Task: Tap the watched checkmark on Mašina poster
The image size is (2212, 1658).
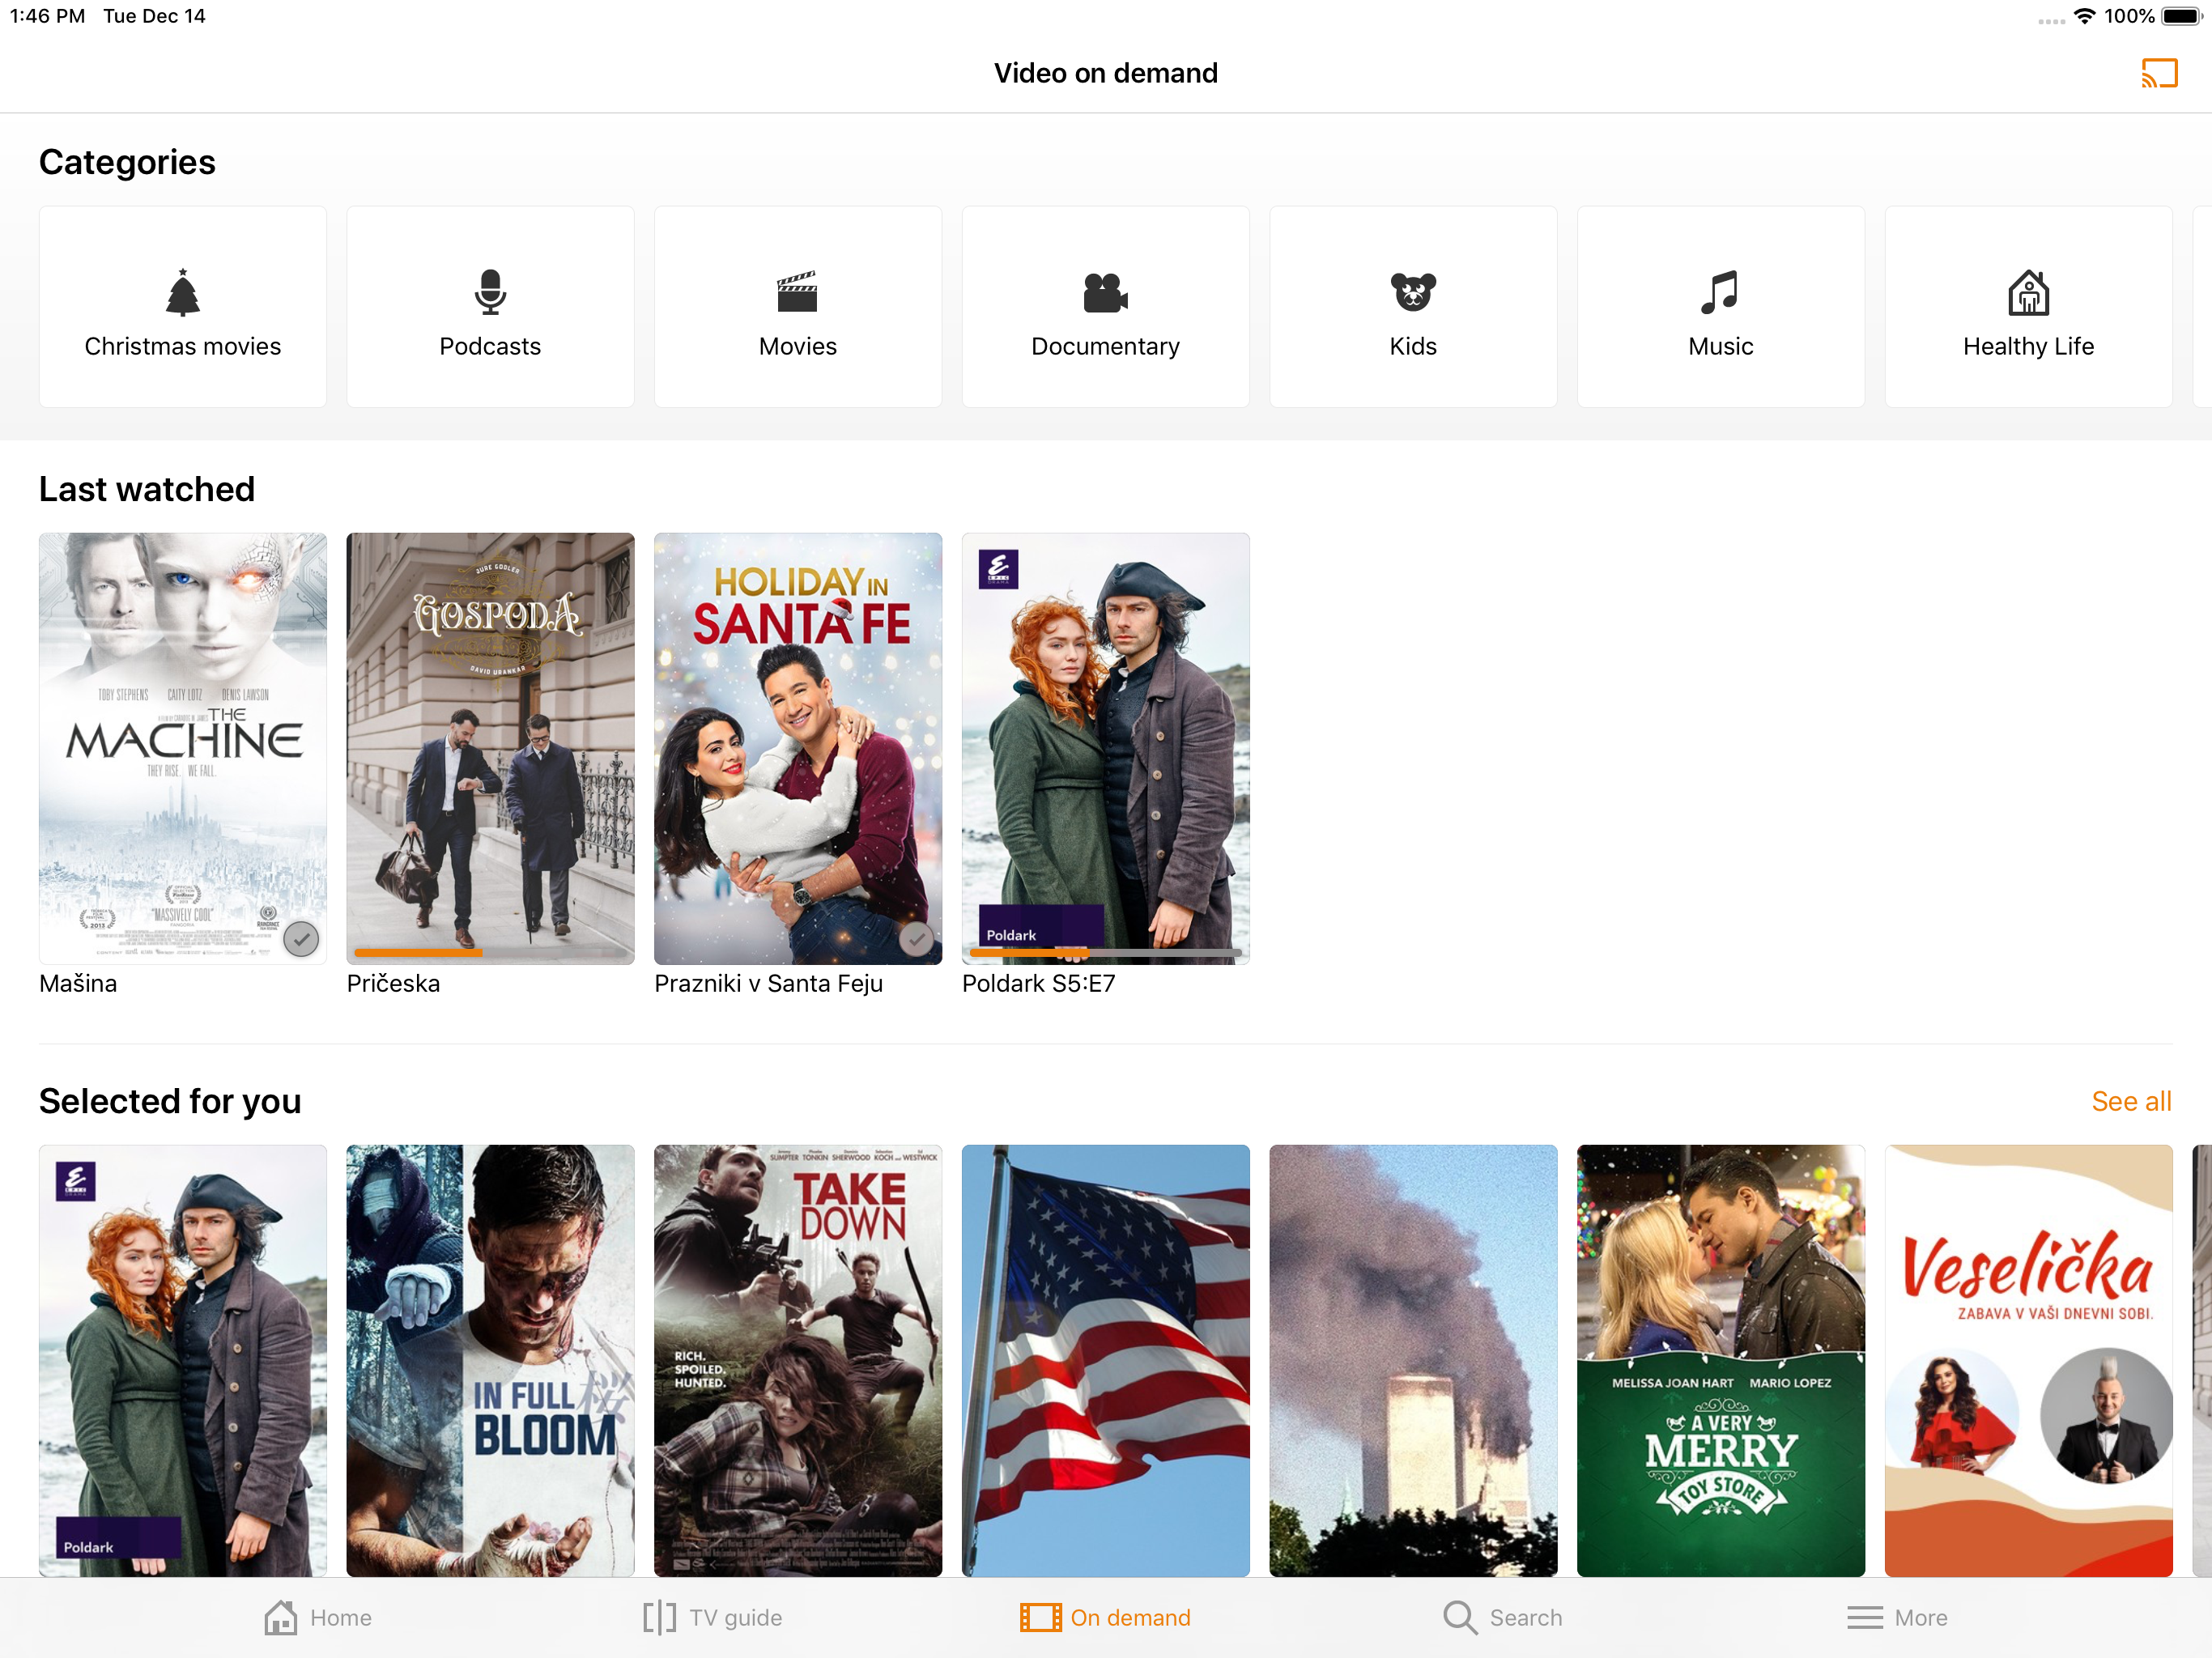Action: click(x=301, y=938)
